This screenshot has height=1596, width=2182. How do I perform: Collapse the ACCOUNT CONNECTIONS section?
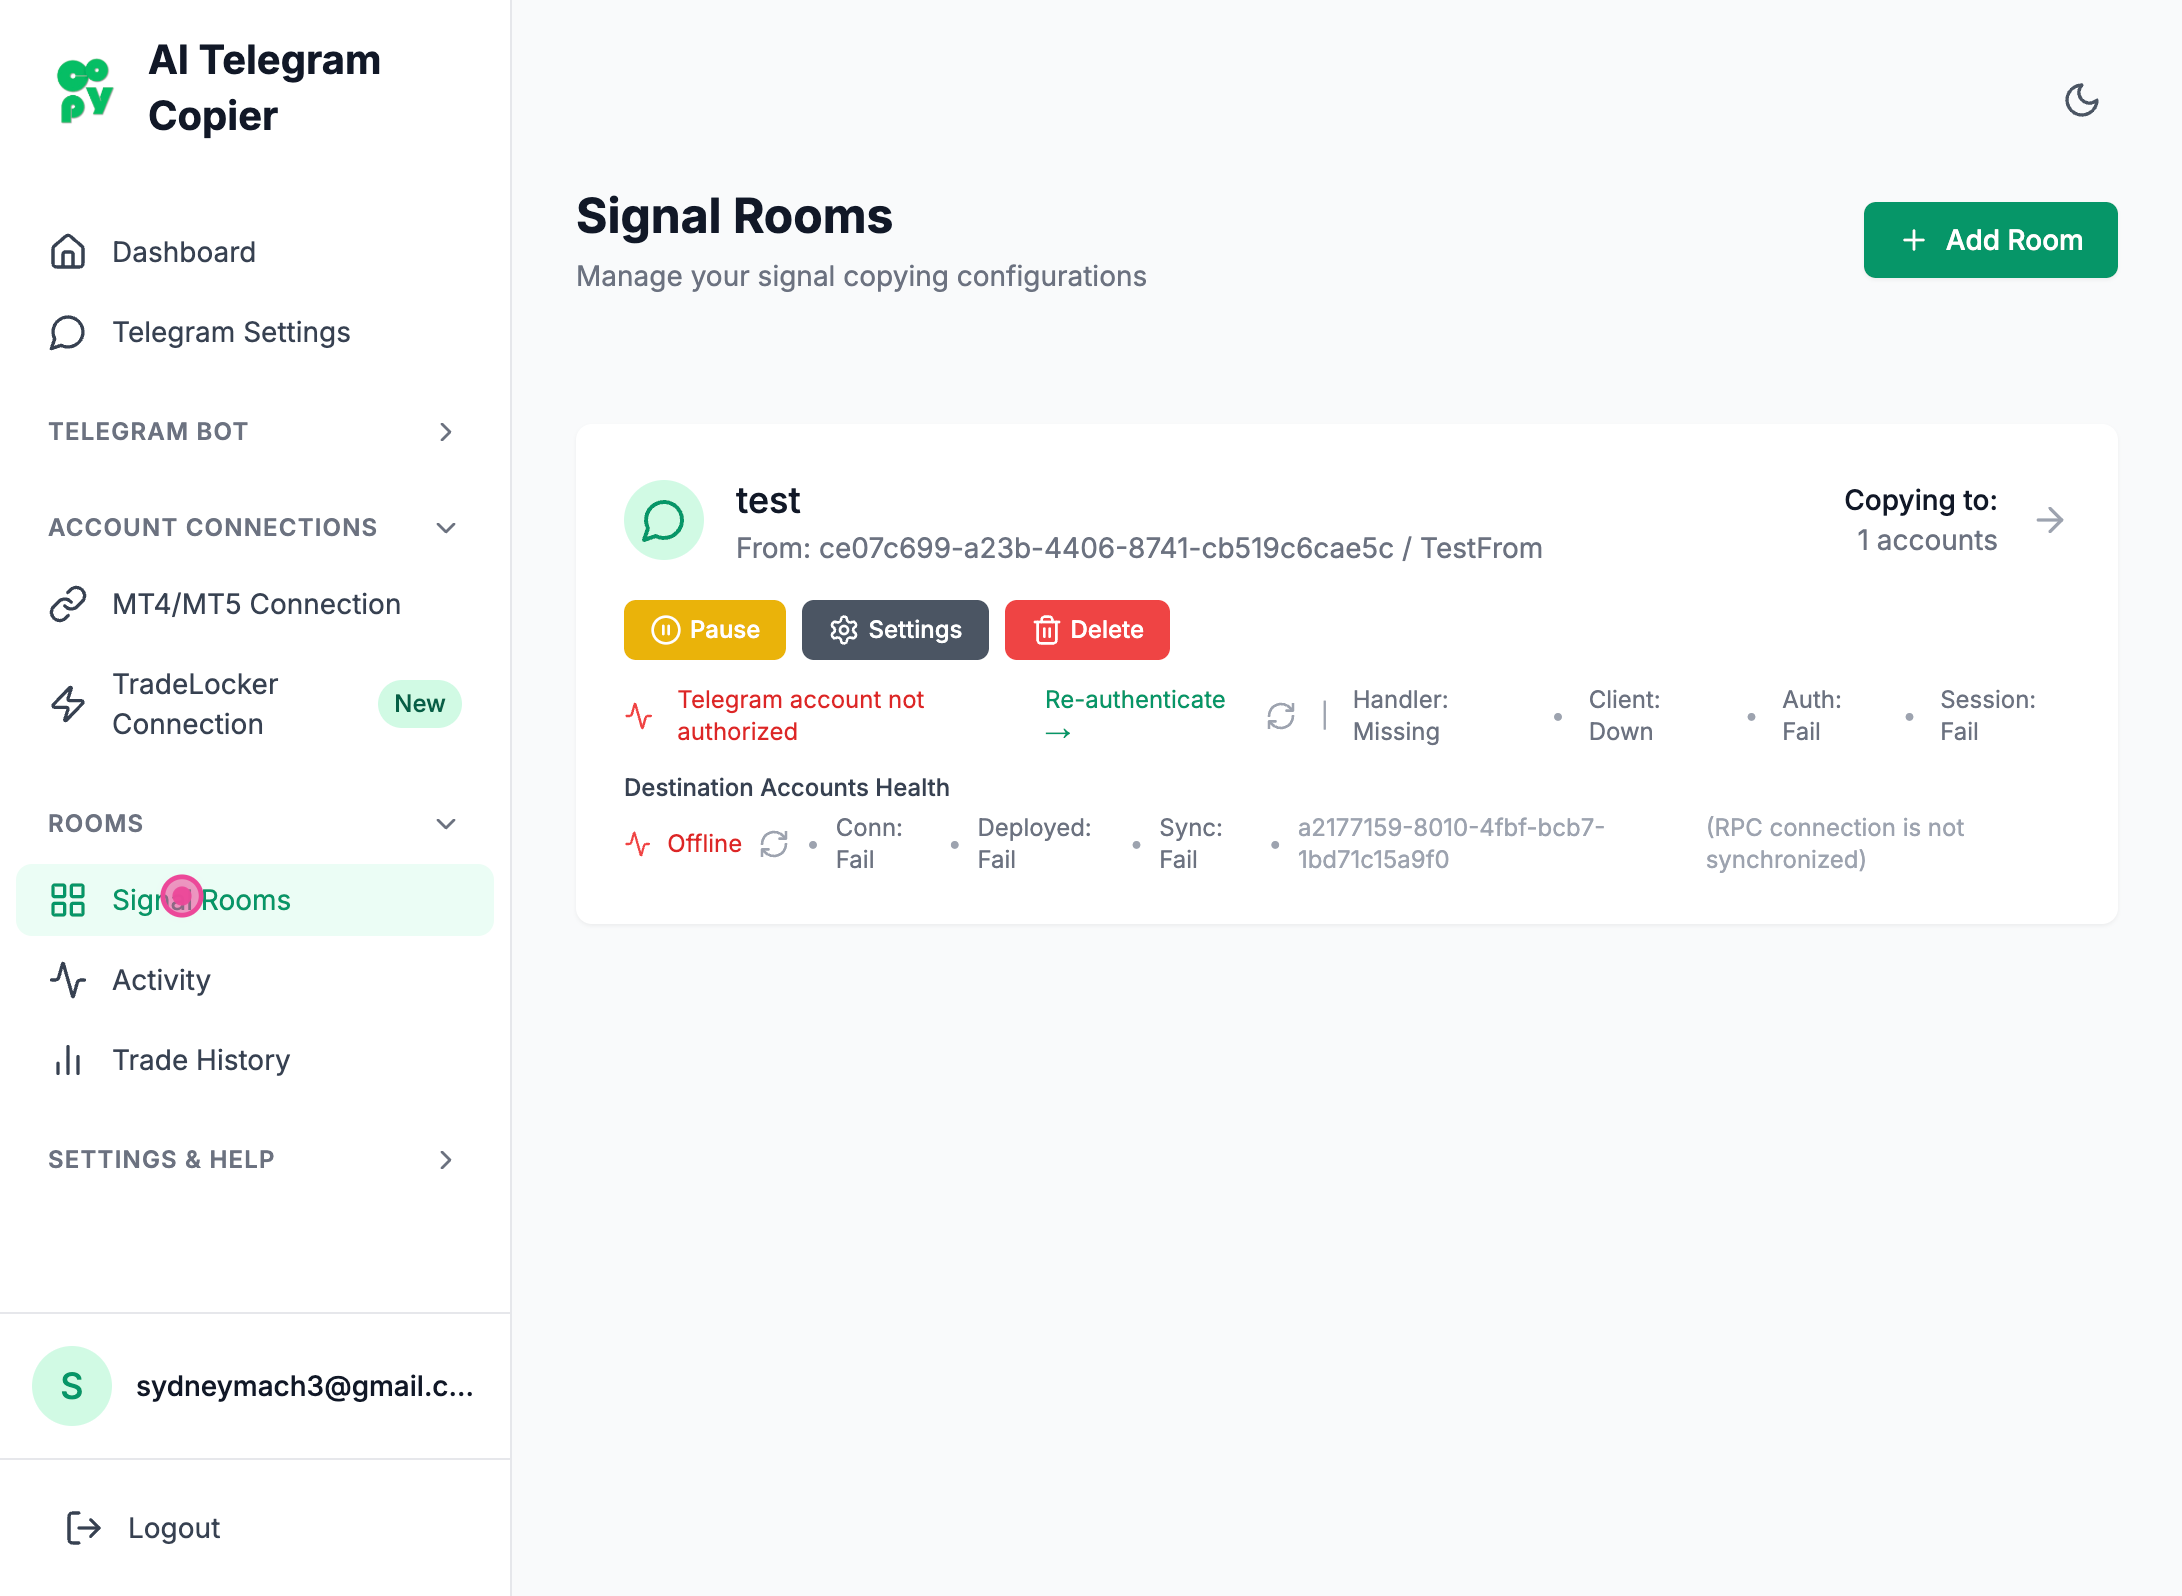click(446, 528)
